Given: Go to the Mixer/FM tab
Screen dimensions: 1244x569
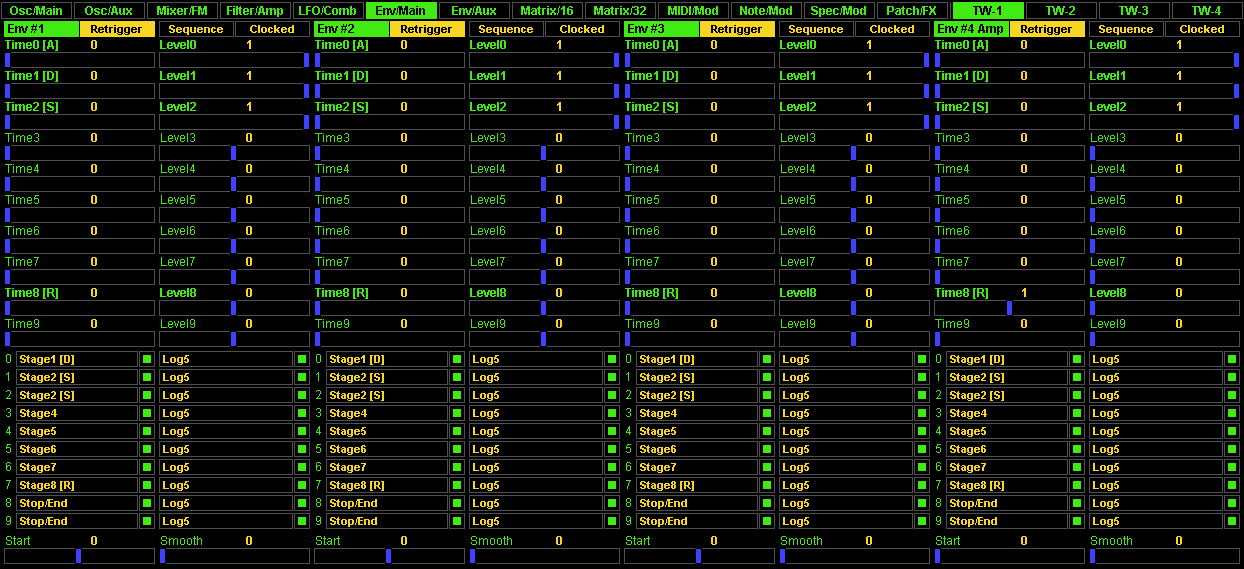Looking at the screenshot, I should [183, 10].
